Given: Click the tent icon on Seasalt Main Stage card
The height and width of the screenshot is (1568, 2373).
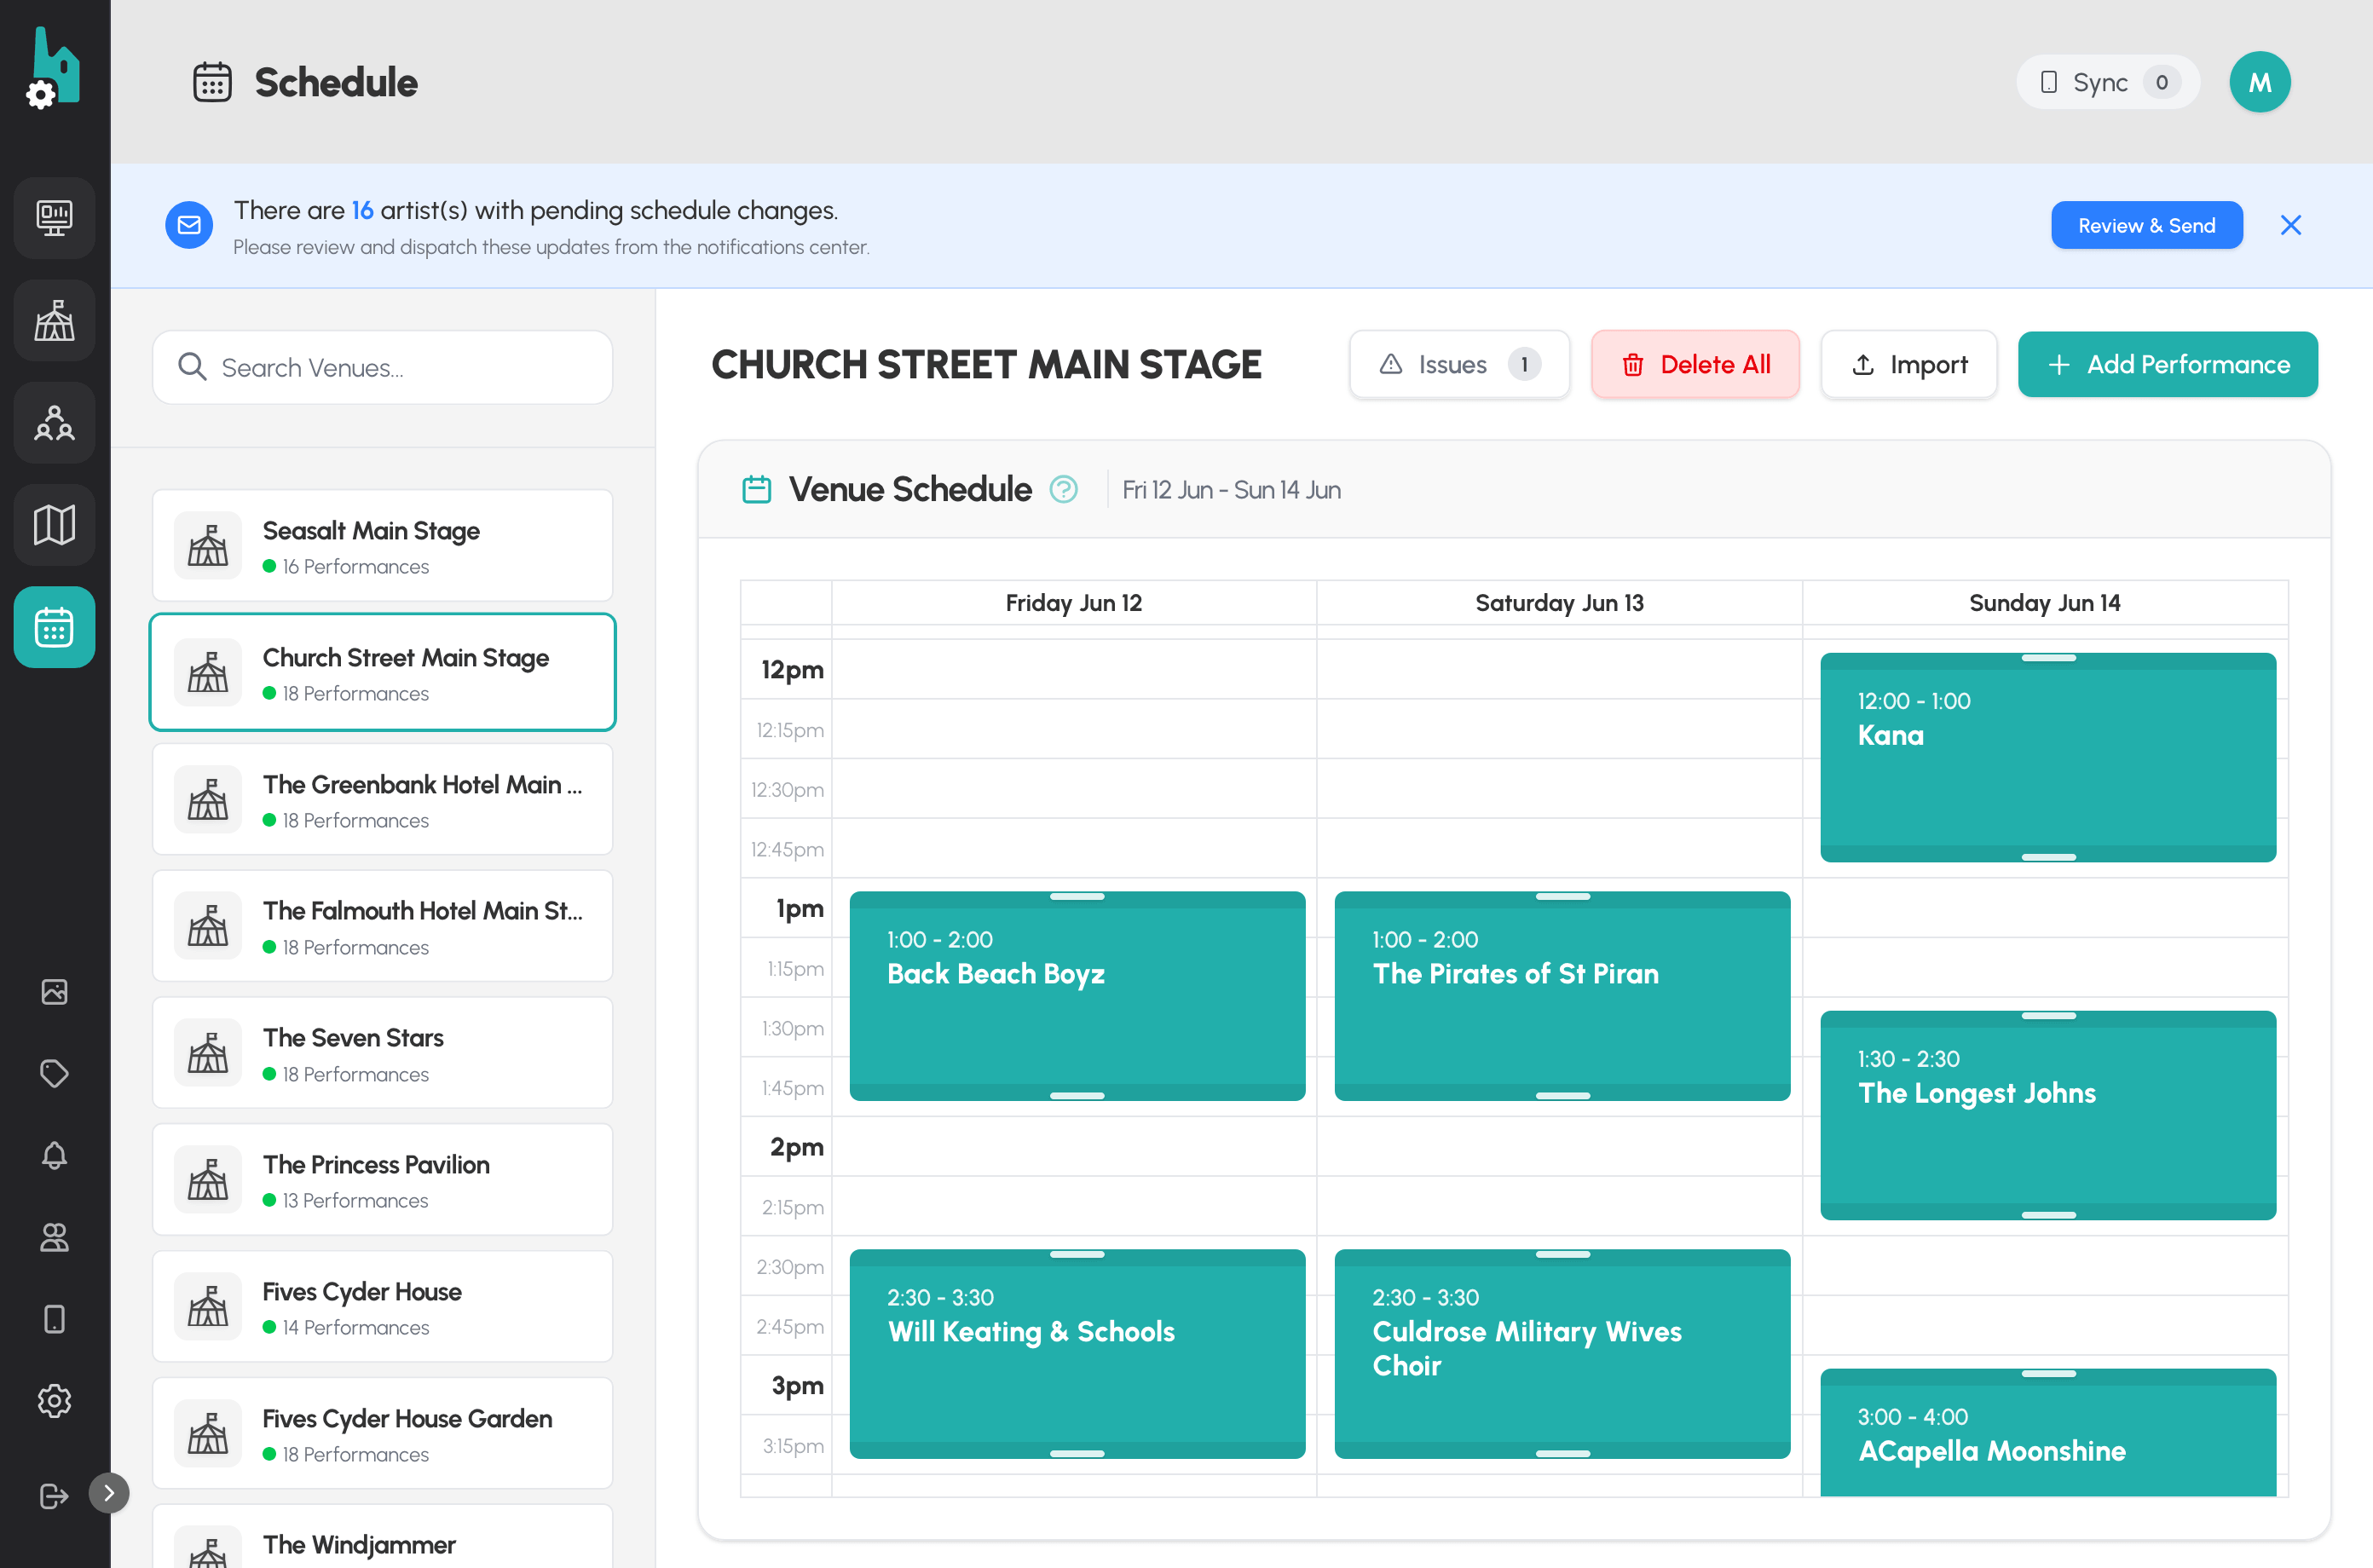Looking at the screenshot, I should [208, 546].
